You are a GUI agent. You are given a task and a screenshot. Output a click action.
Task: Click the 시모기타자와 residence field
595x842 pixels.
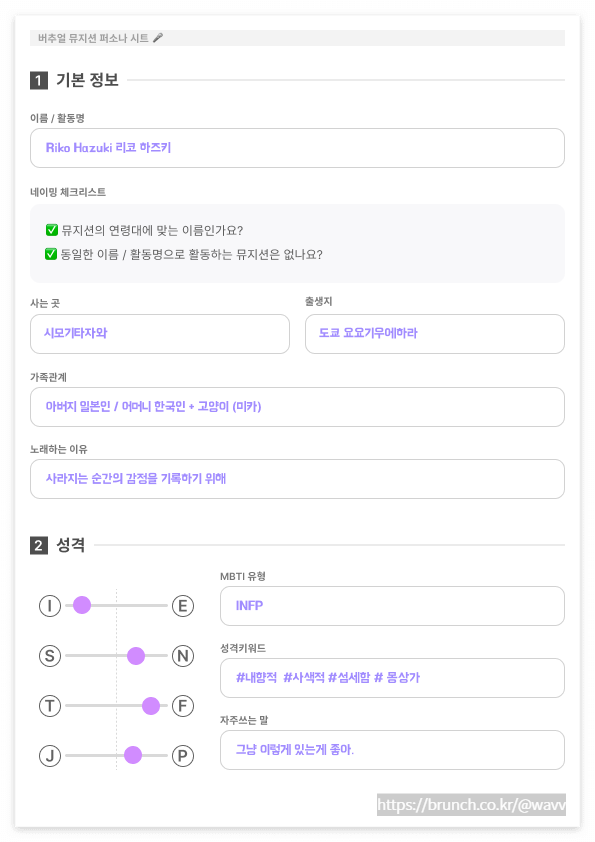[x=159, y=333]
